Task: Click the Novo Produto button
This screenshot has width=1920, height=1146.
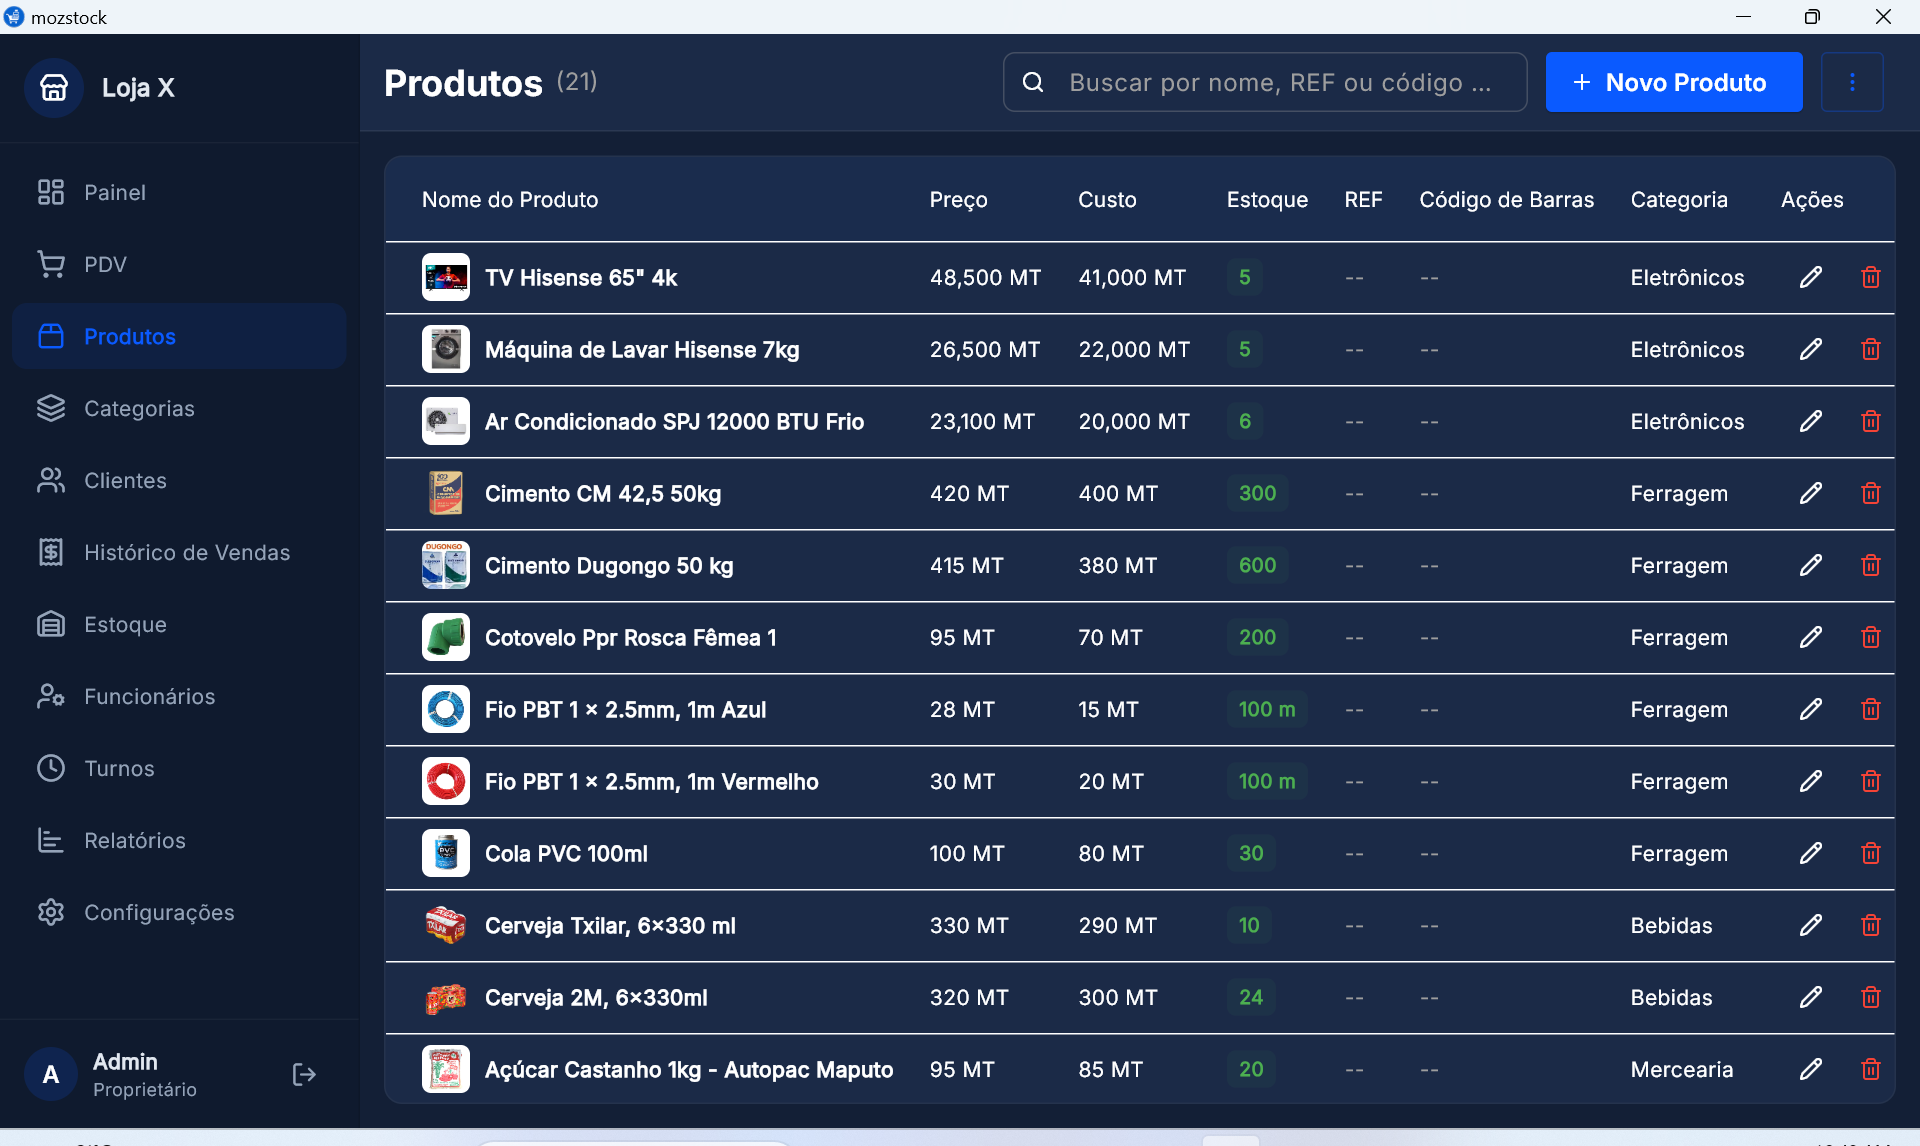Action: coord(1673,82)
